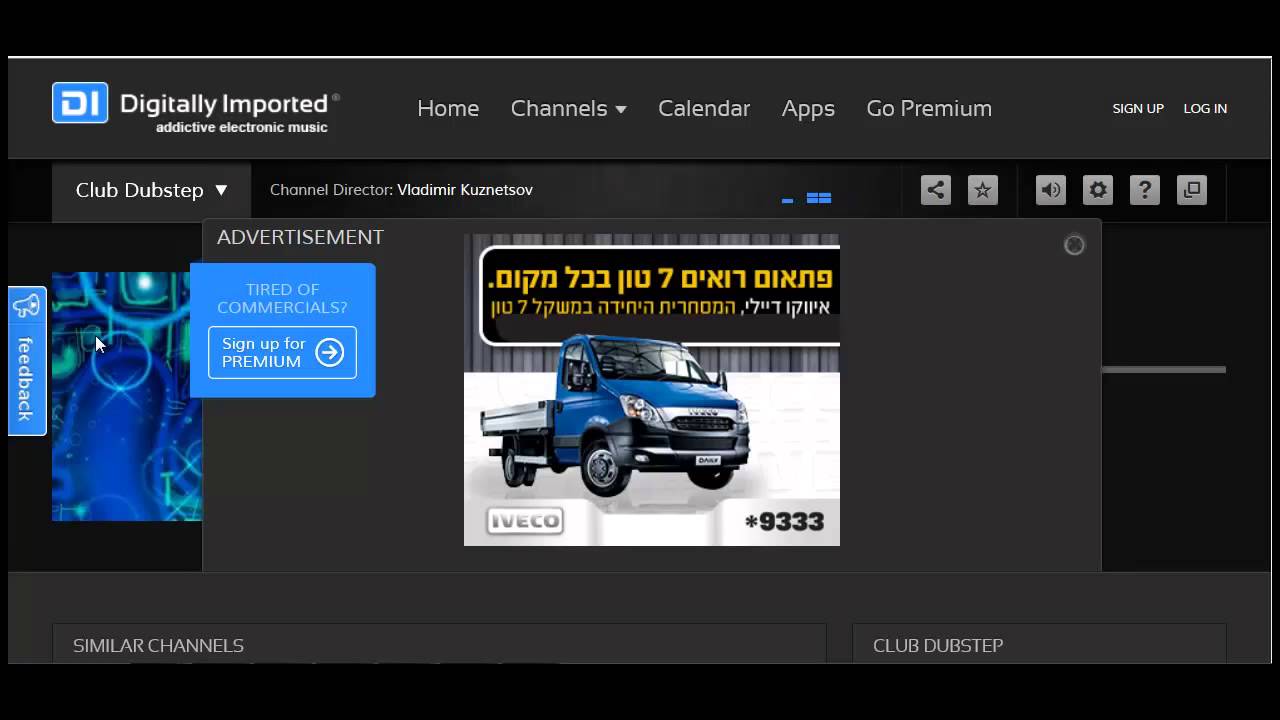The height and width of the screenshot is (720, 1280).
Task: Click the blue Club Dubstep channel artwork
Action: 127,396
